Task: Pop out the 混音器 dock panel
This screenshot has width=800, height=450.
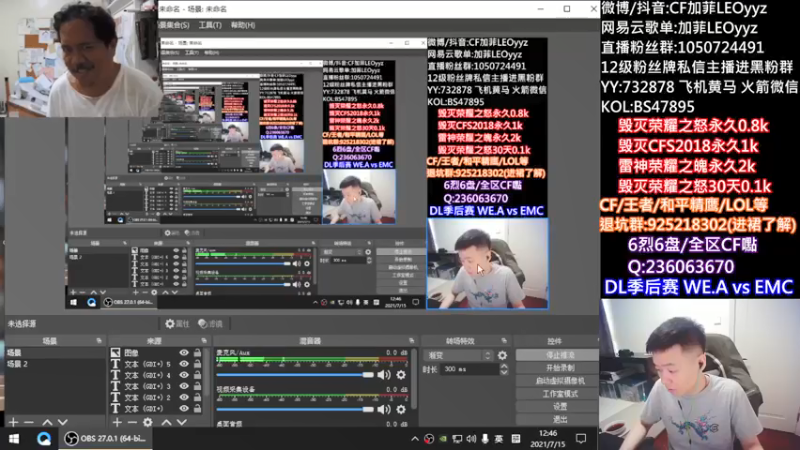Action: coord(411,340)
